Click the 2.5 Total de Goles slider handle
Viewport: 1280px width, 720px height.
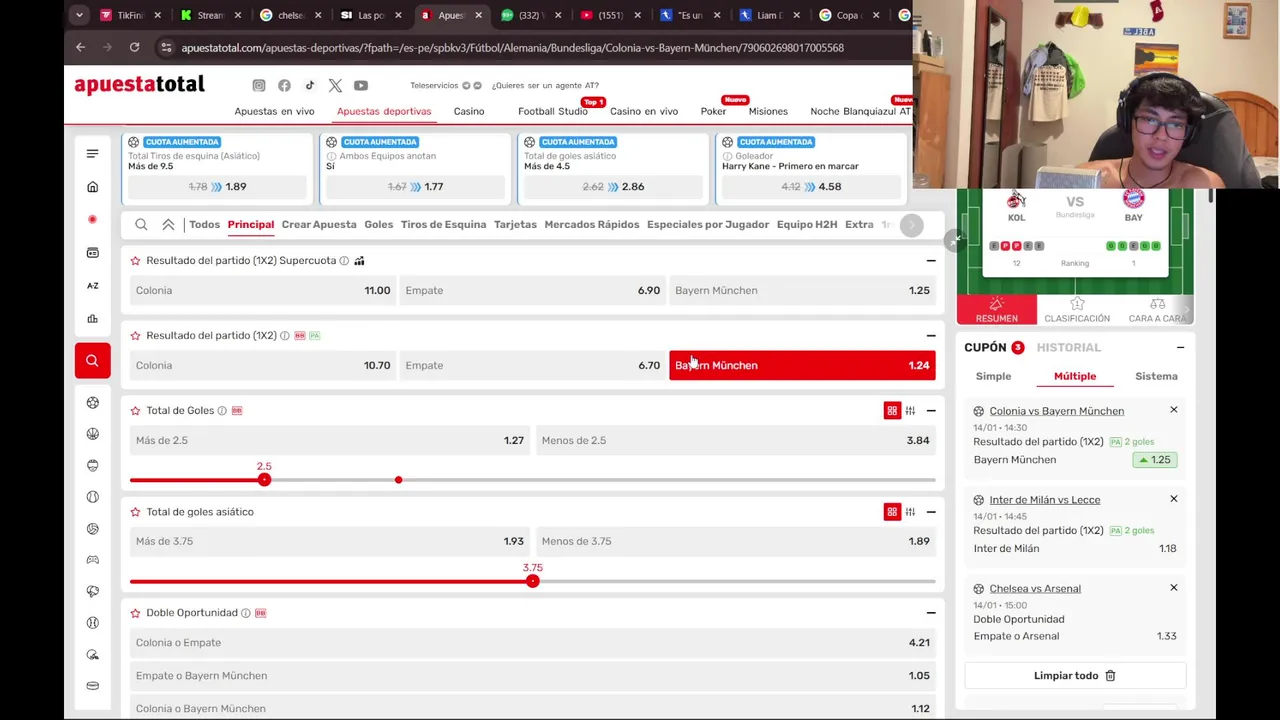(x=264, y=481)
